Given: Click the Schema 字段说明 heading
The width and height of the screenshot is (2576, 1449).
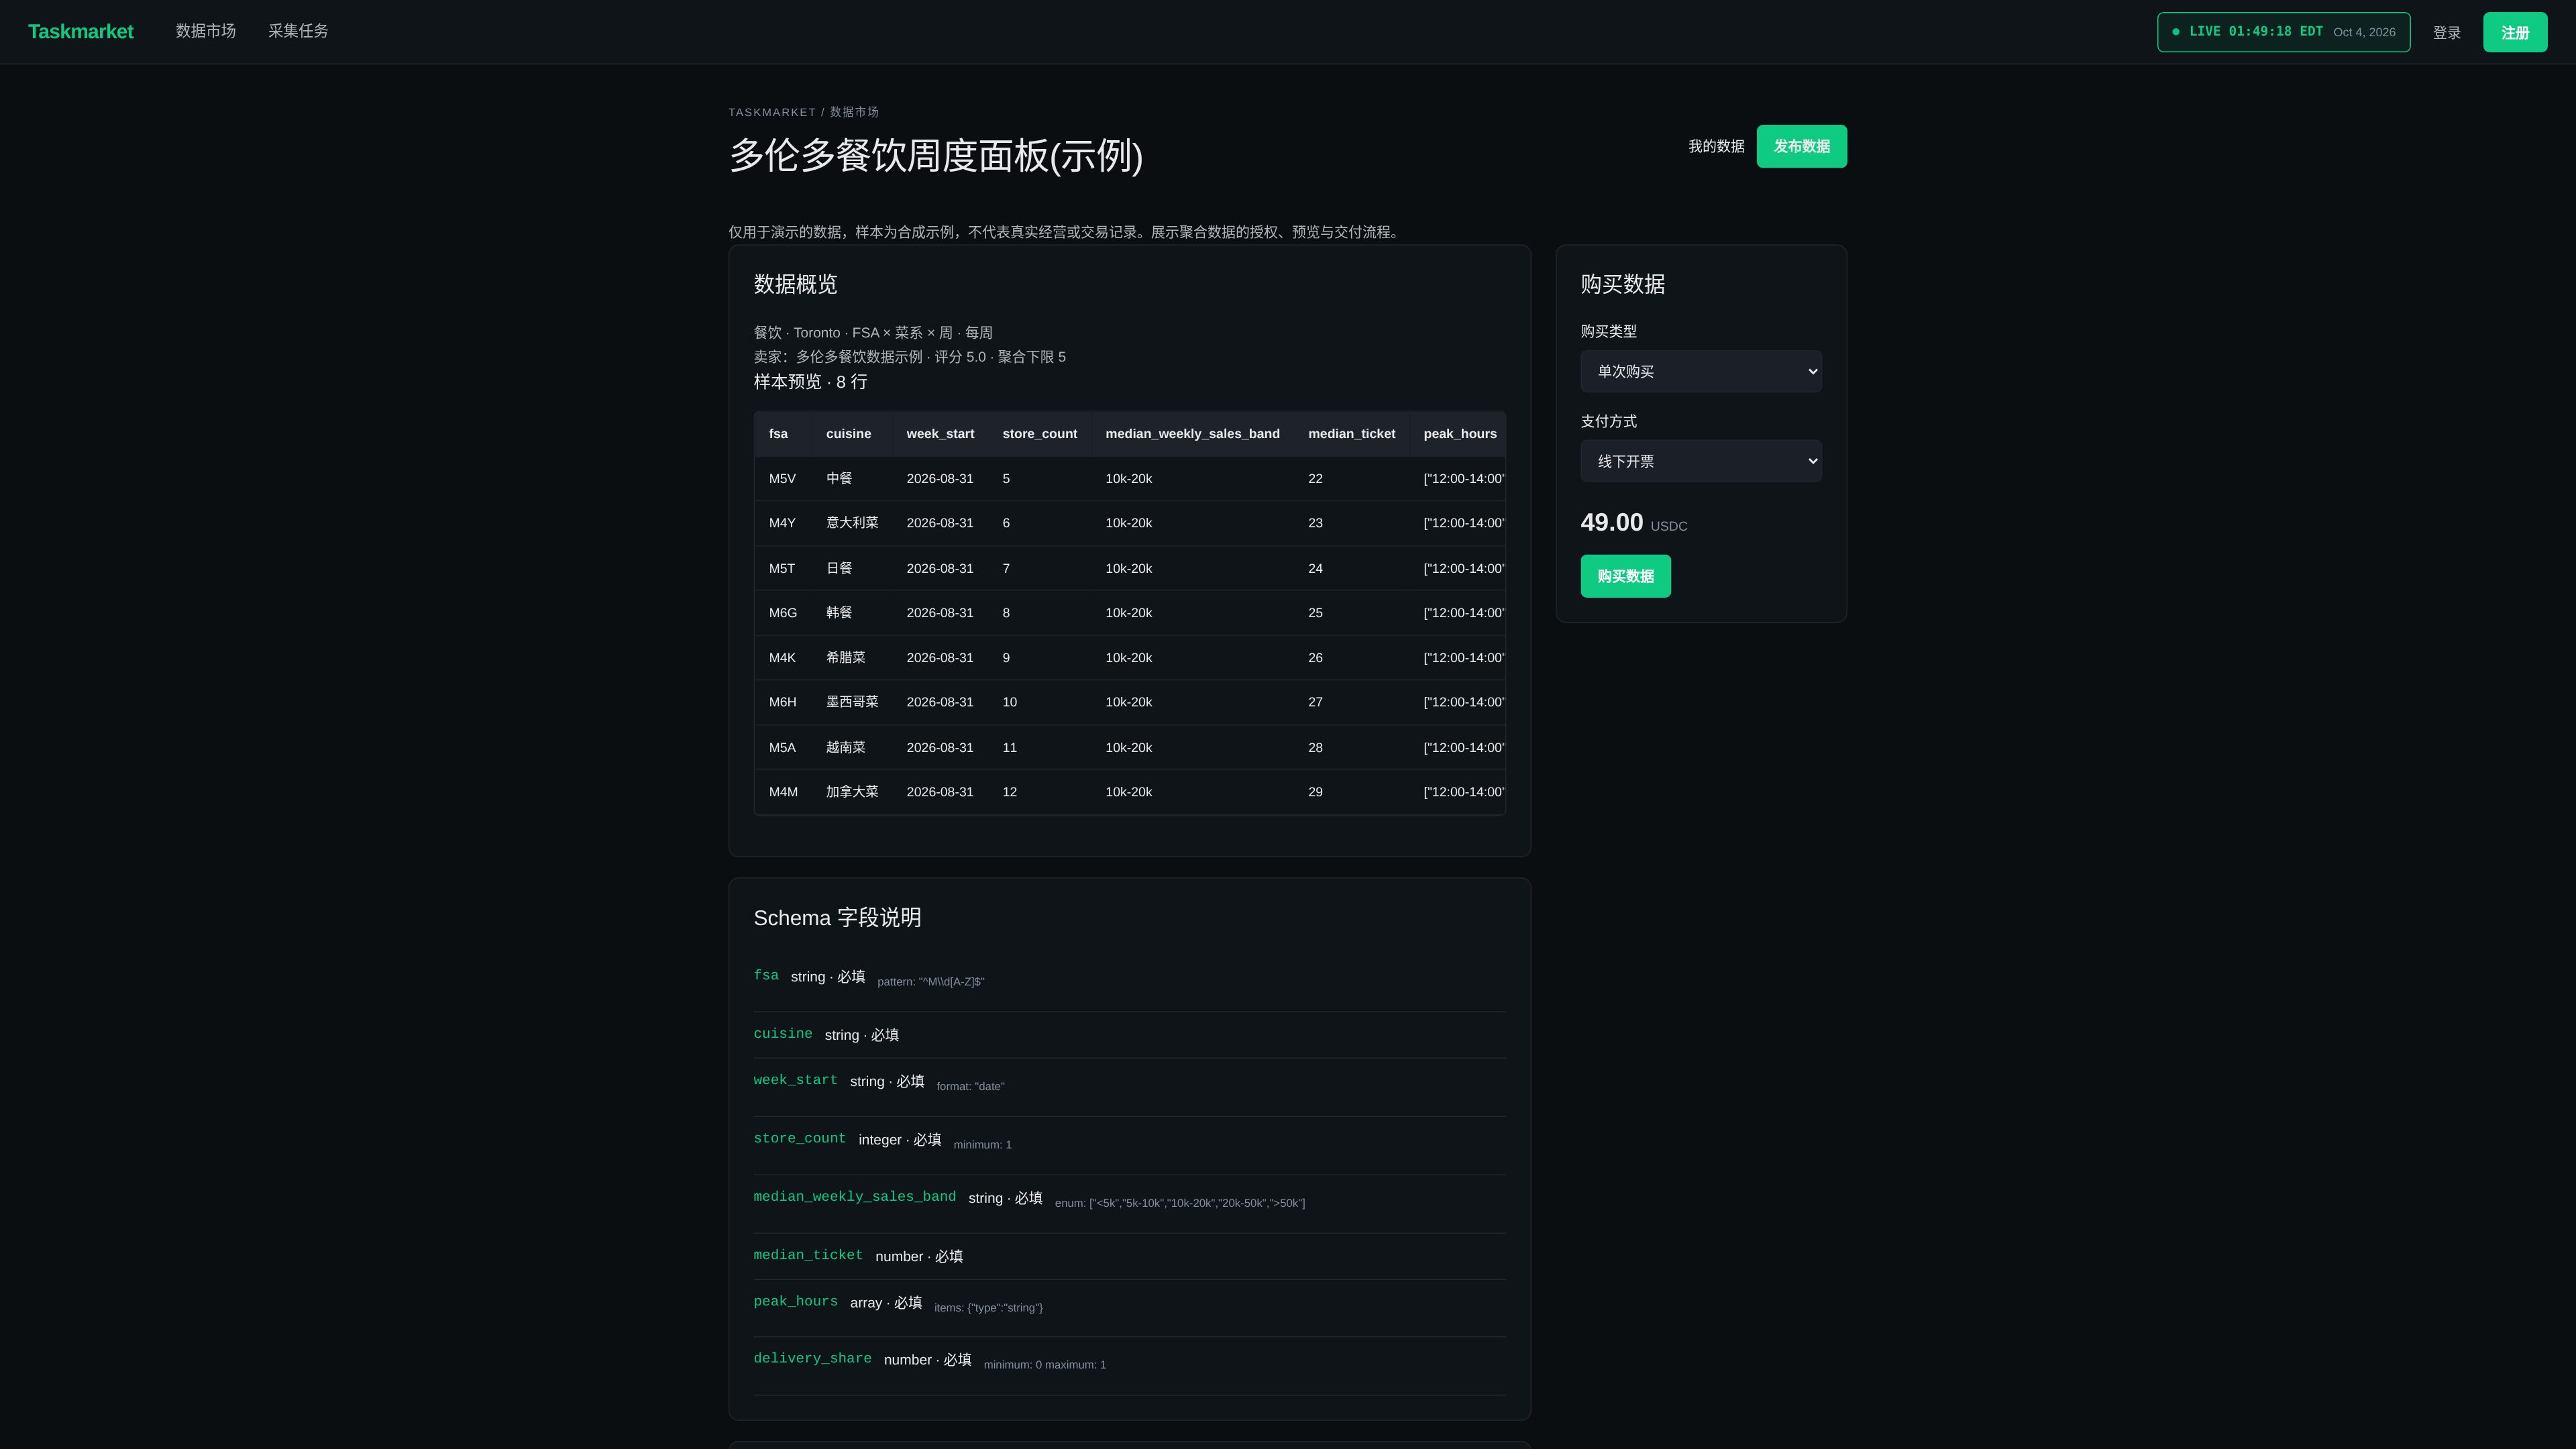Looking at the screenshot, I should pos(837,918).
